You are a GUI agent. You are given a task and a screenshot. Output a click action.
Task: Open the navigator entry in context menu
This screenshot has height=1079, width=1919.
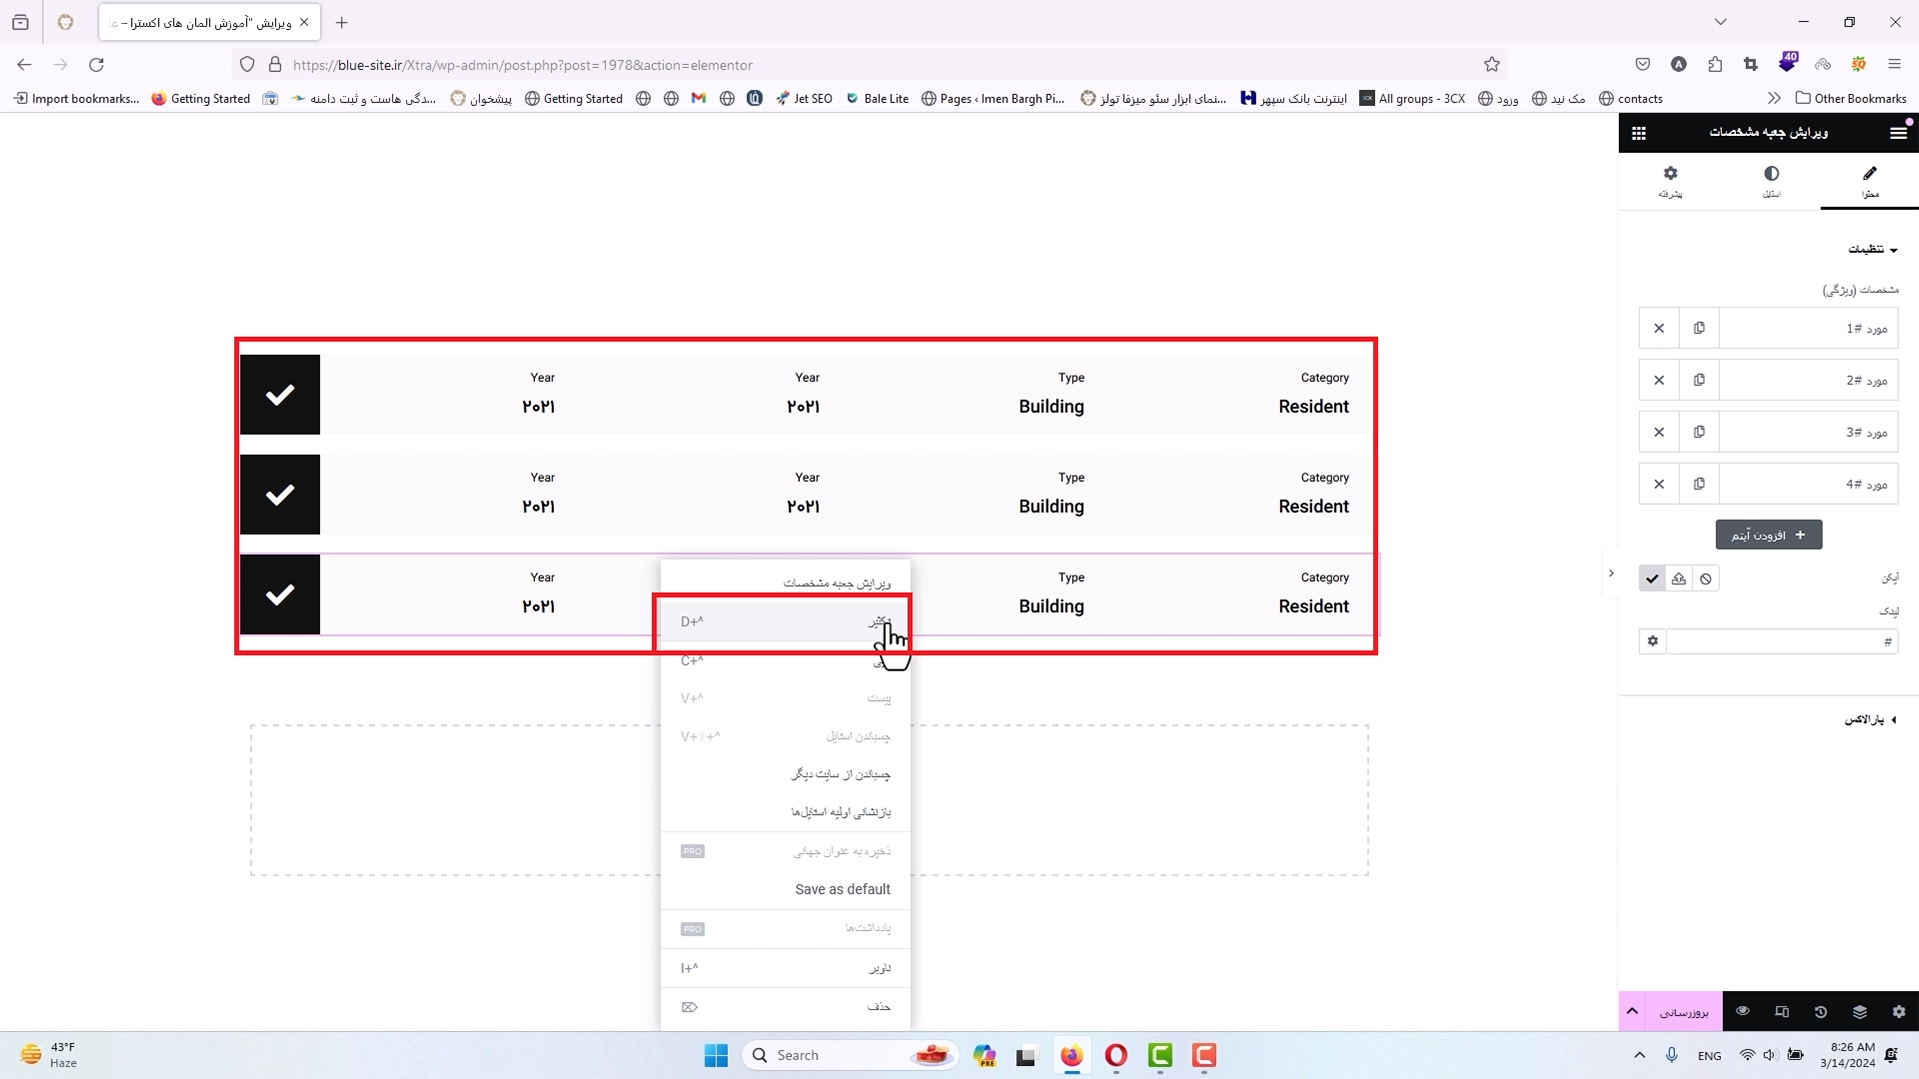click(785, 968)
